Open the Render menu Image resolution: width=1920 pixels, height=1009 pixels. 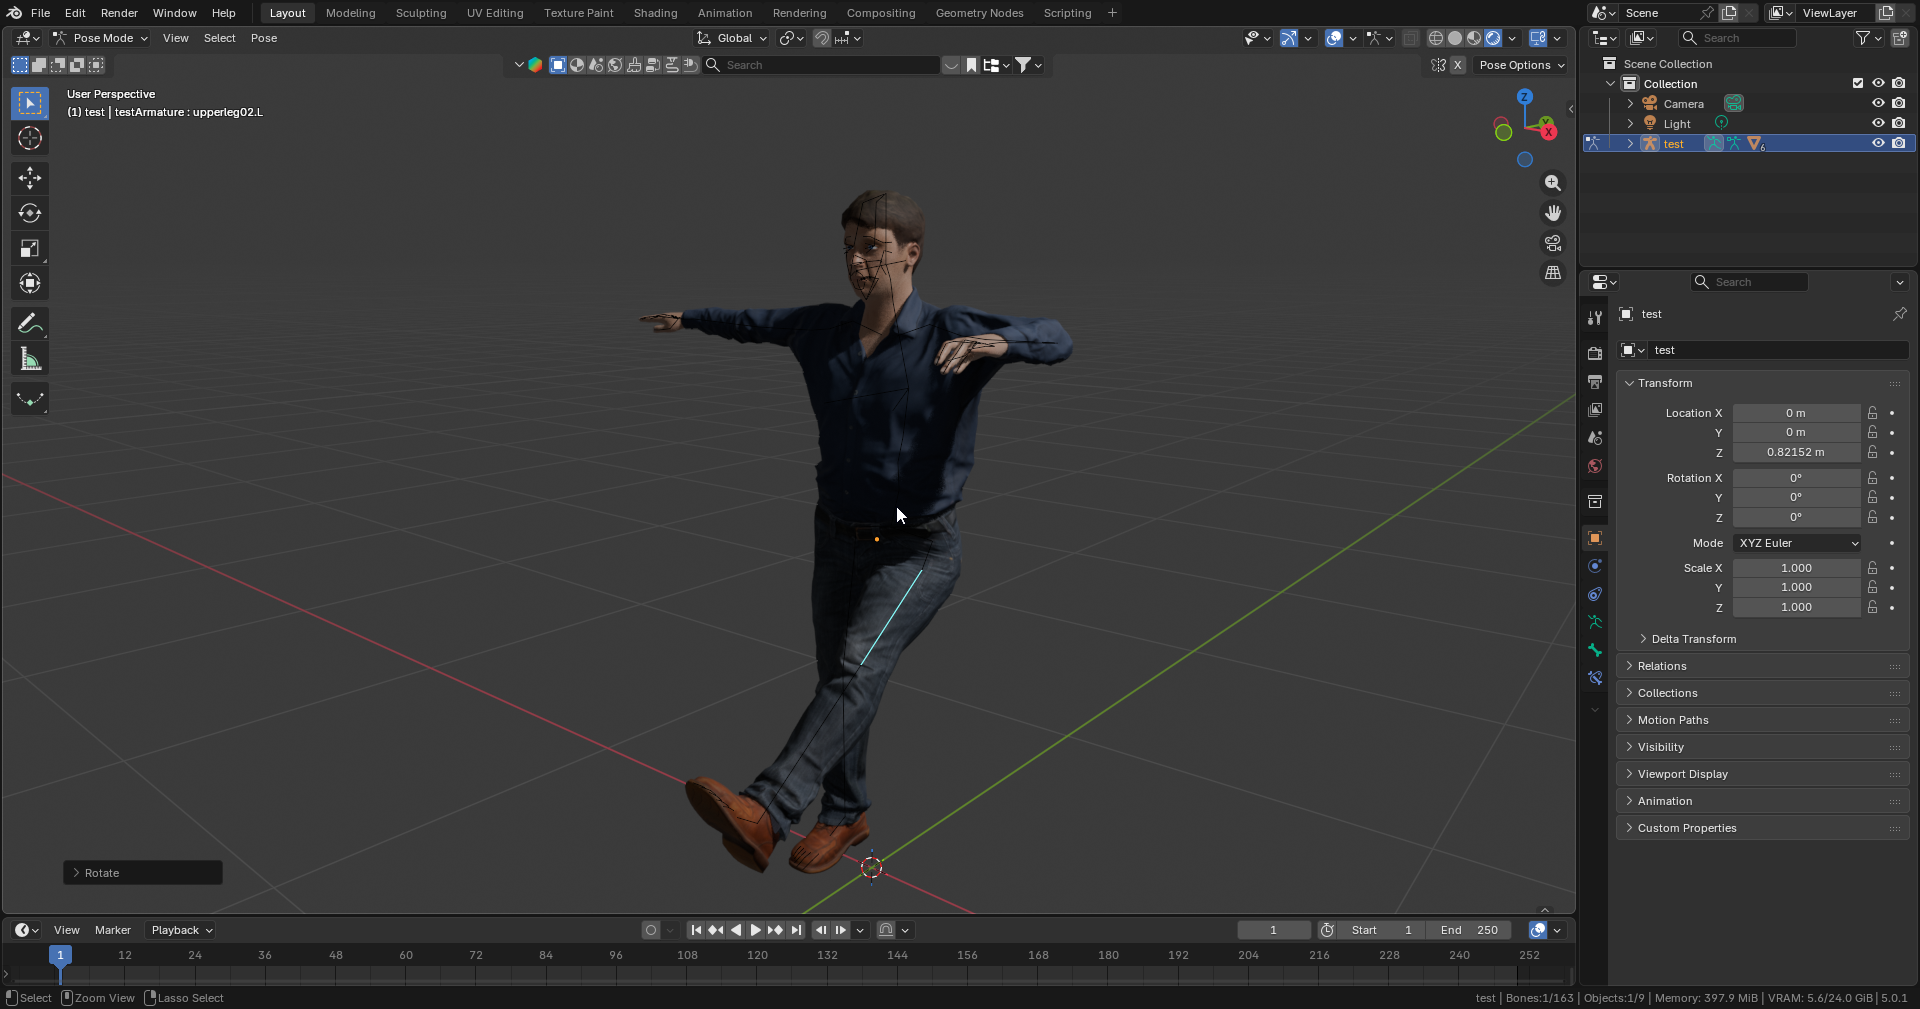click(119, 13)
